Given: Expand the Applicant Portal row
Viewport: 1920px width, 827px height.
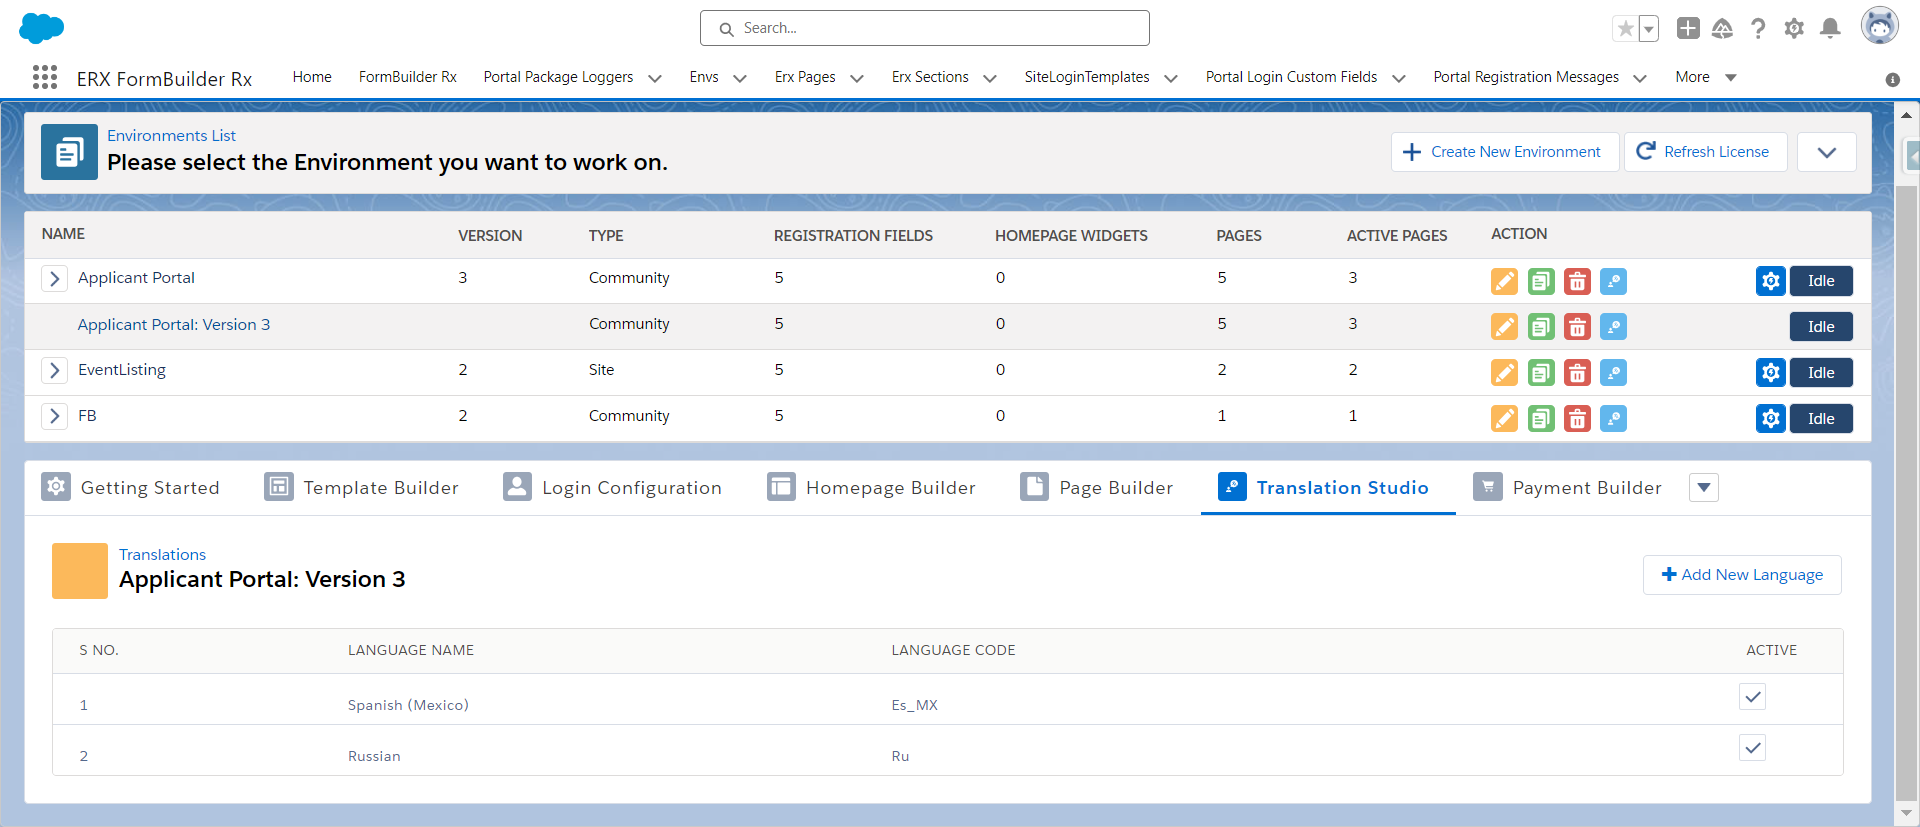Looking at the screenshot, I should pos(55,278).
